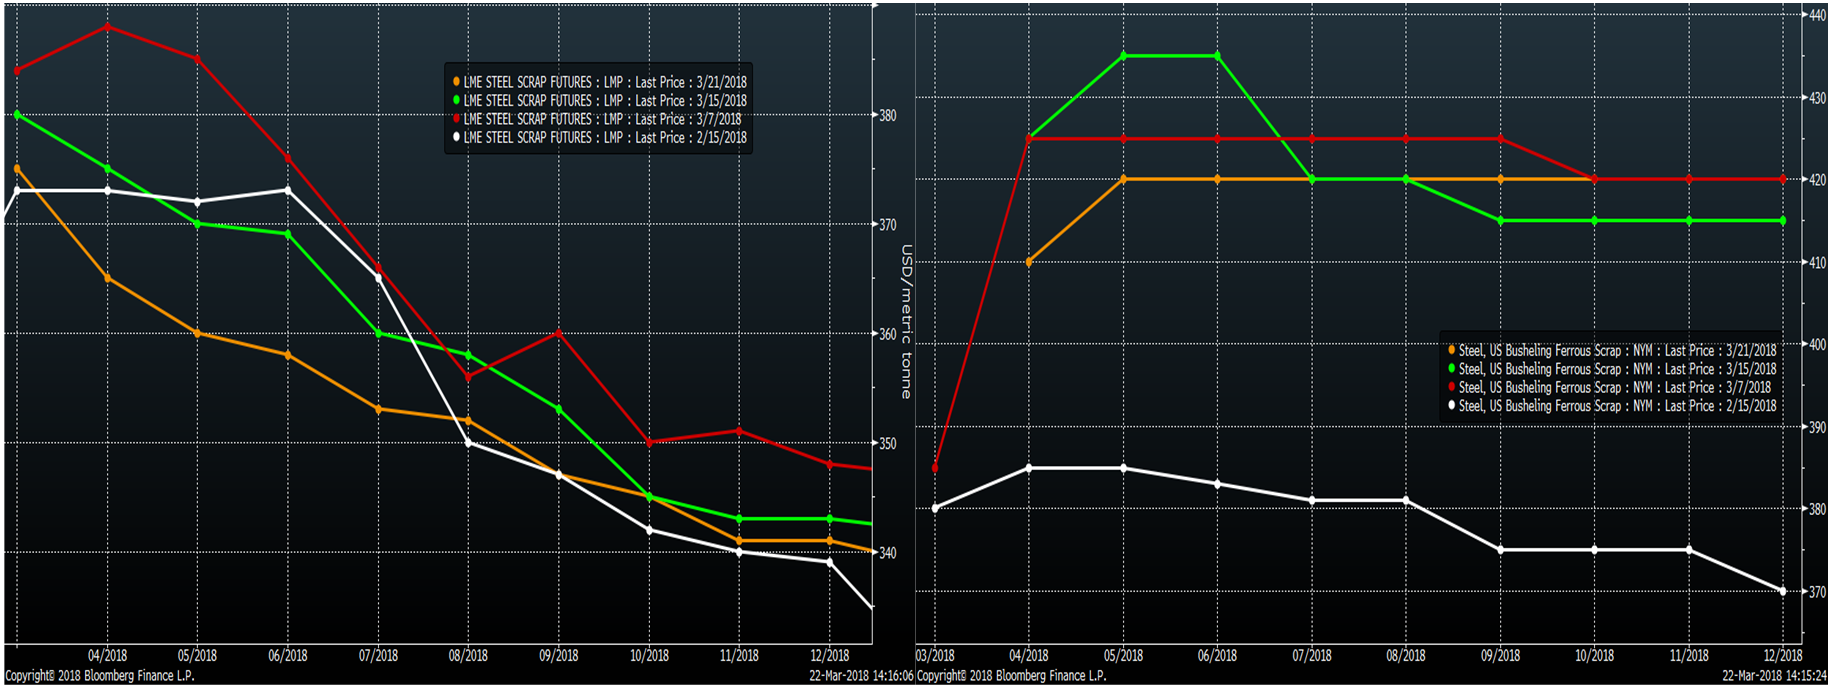Screen dimensions: 1830x687
Task: Click red data point at 03/2018, right chart
Action: click(935, 468)
